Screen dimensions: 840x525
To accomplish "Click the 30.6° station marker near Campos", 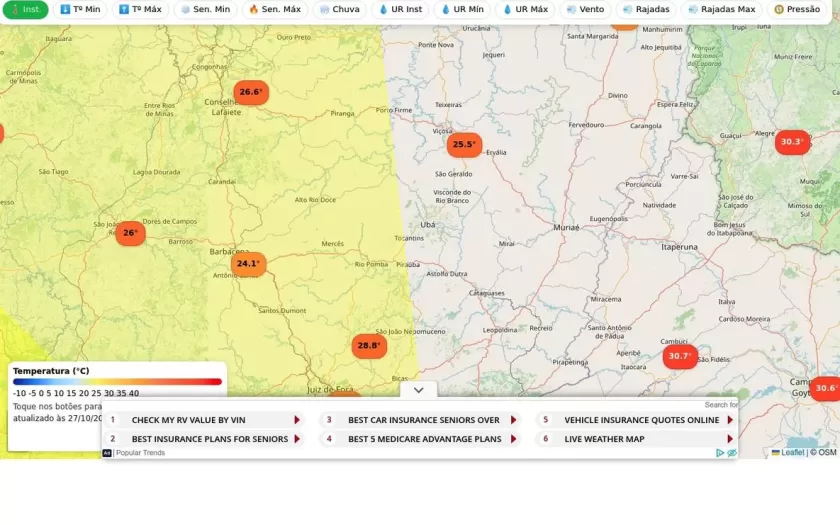I will [x=826, y=388].
